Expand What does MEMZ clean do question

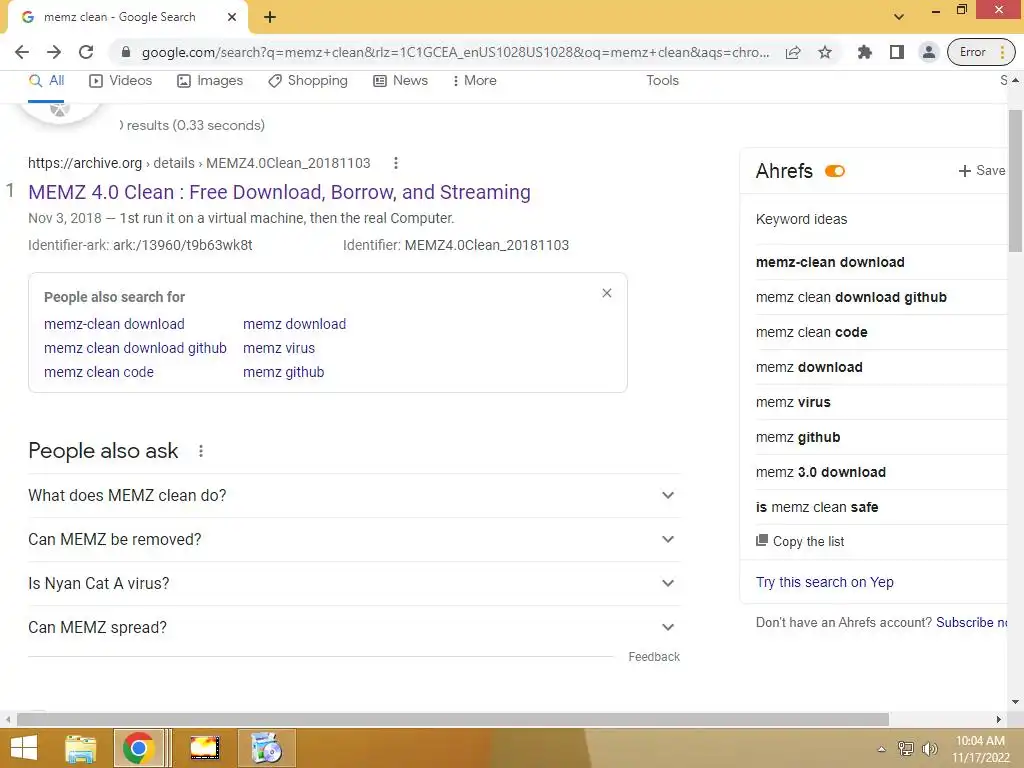tap(354, 496)
